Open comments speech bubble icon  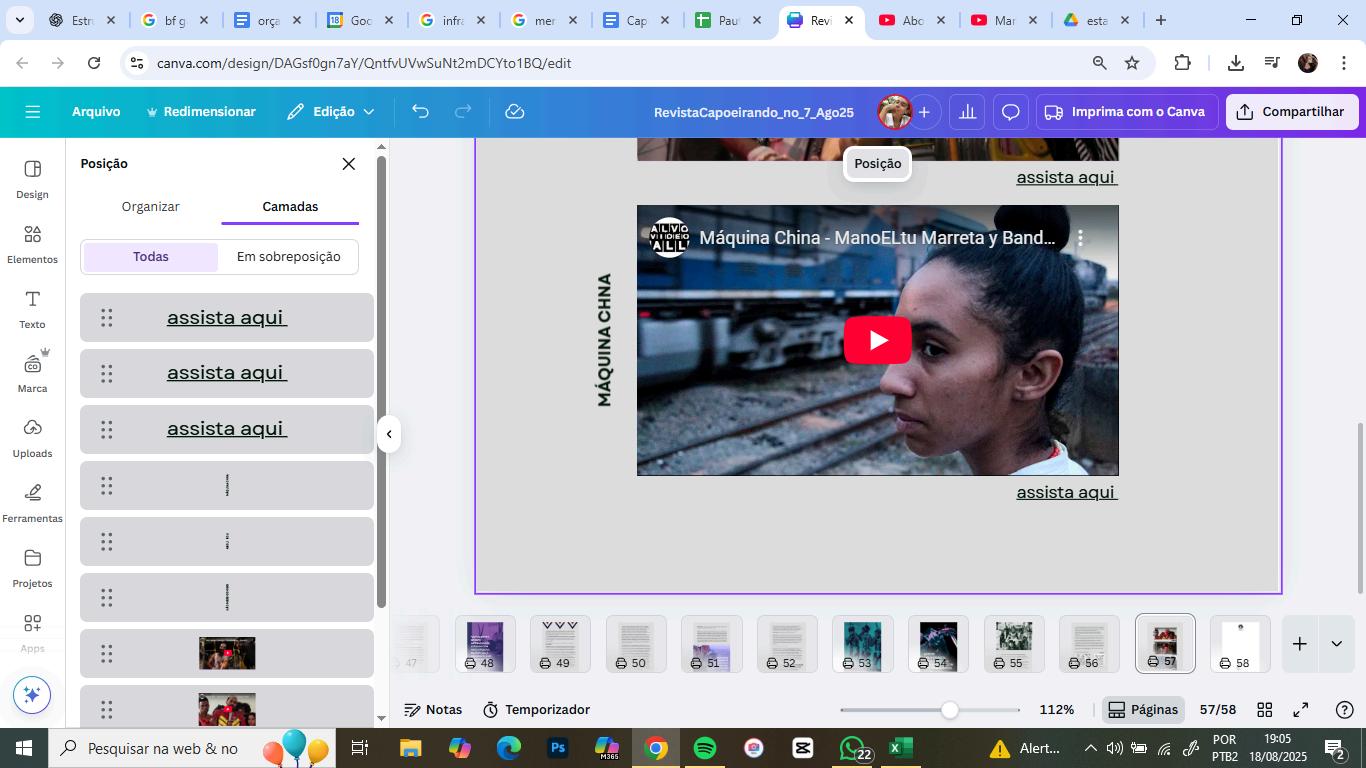click(1011, 112)
